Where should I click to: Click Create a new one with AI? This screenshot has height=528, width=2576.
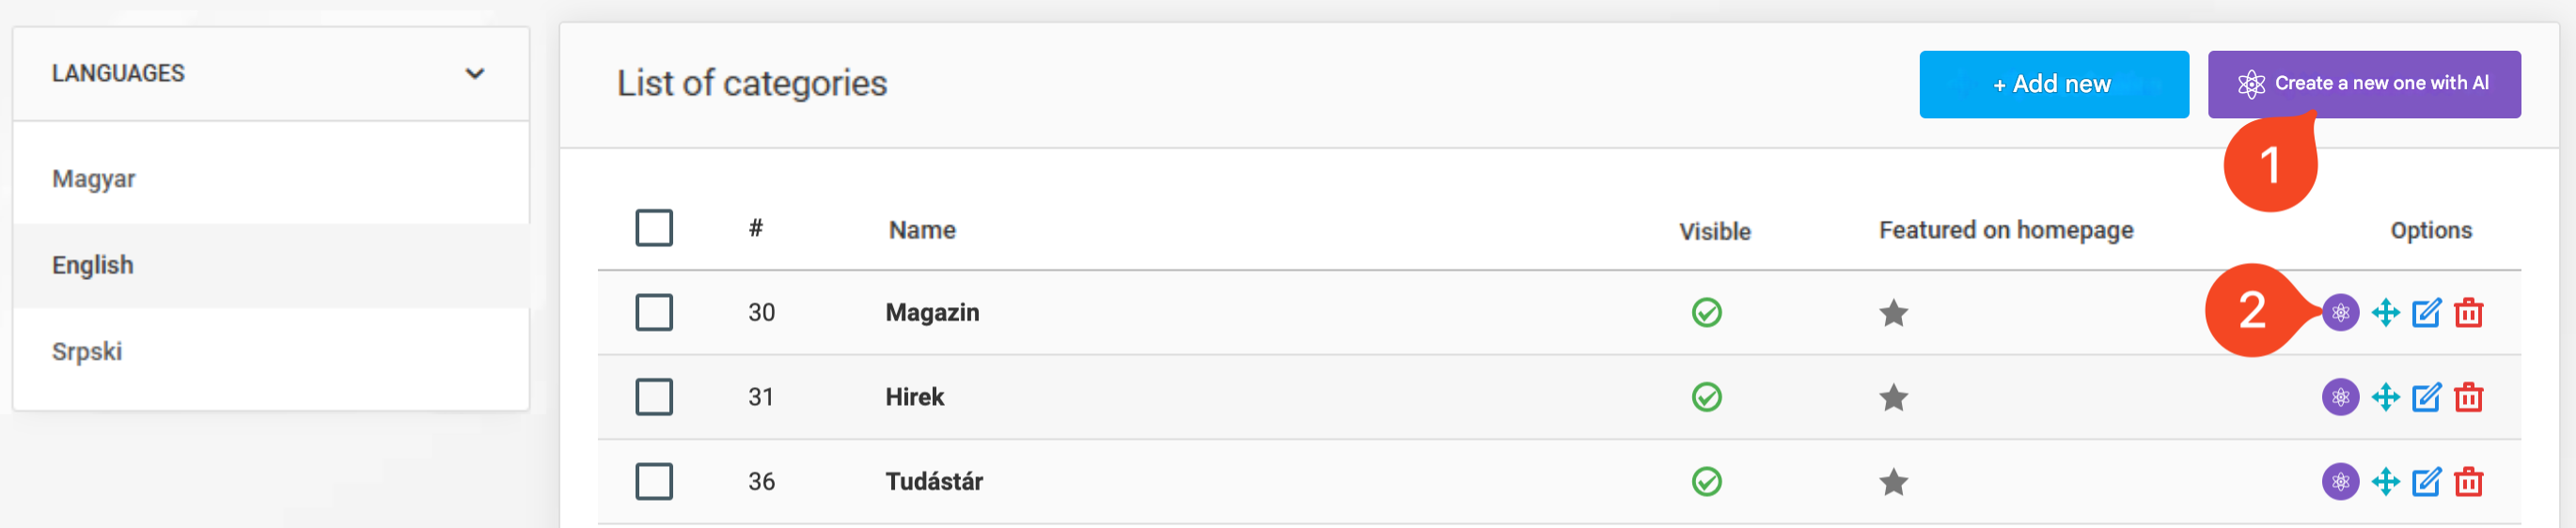click(x=2363, y=84)
